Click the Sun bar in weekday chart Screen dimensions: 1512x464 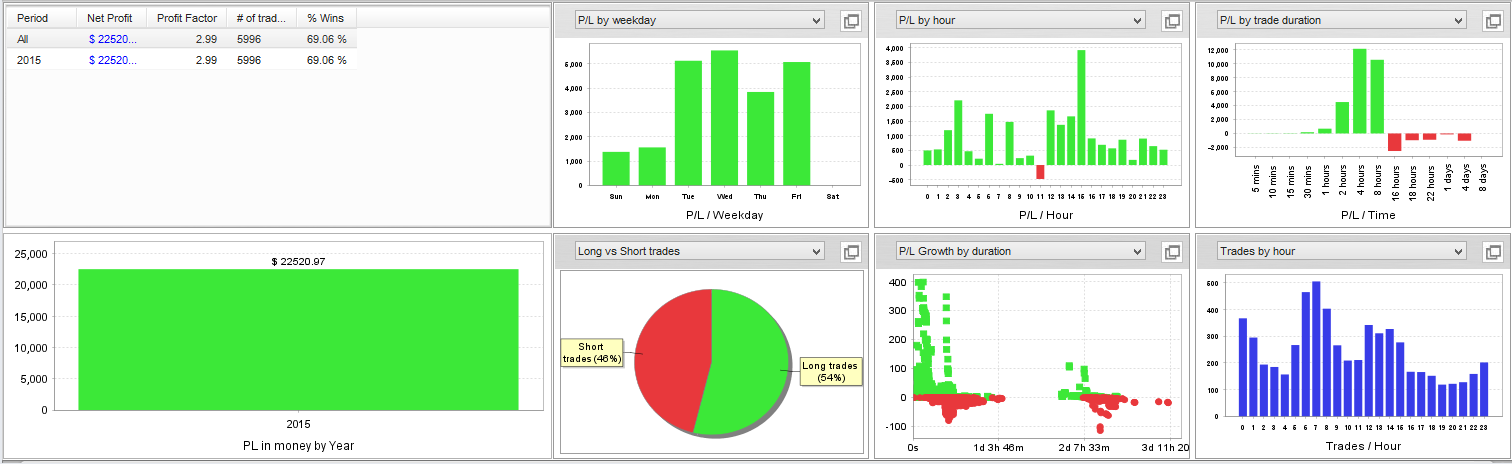616,168
